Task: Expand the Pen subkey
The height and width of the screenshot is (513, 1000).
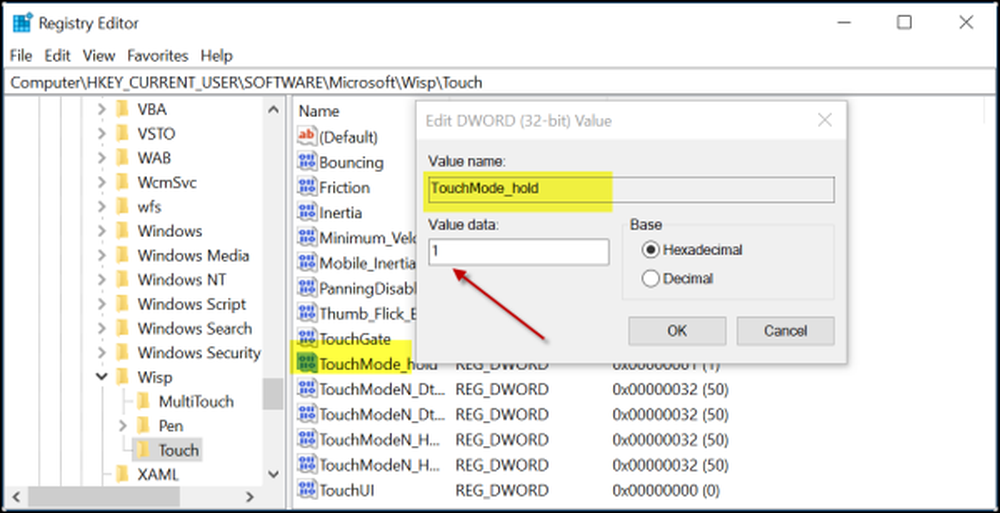Action: coord(122,426)
